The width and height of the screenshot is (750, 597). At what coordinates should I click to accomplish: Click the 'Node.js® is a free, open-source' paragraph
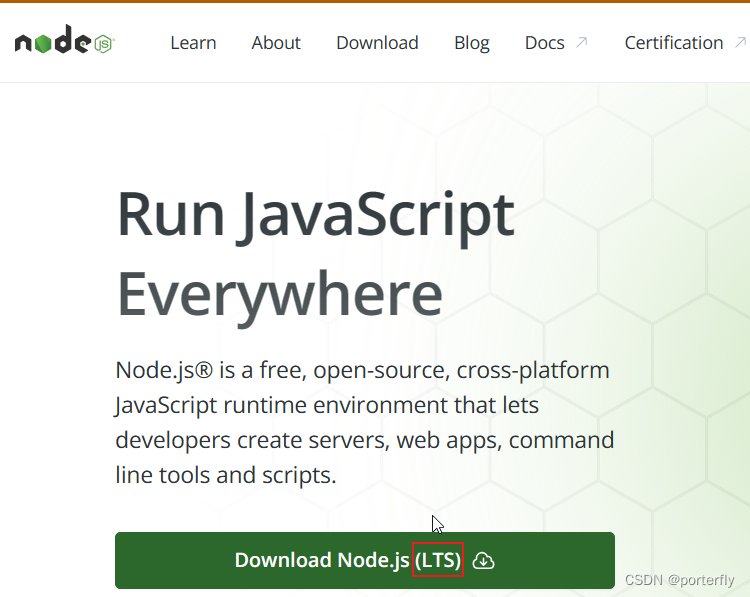click(364, 422)
